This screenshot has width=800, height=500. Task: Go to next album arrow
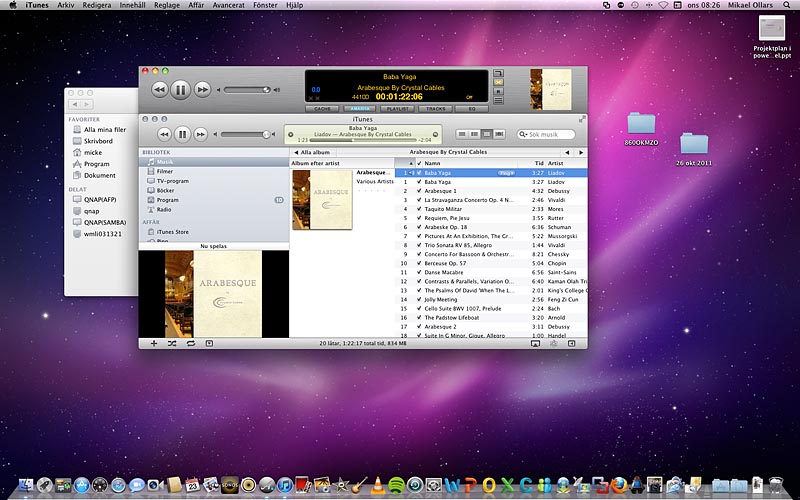581,152
